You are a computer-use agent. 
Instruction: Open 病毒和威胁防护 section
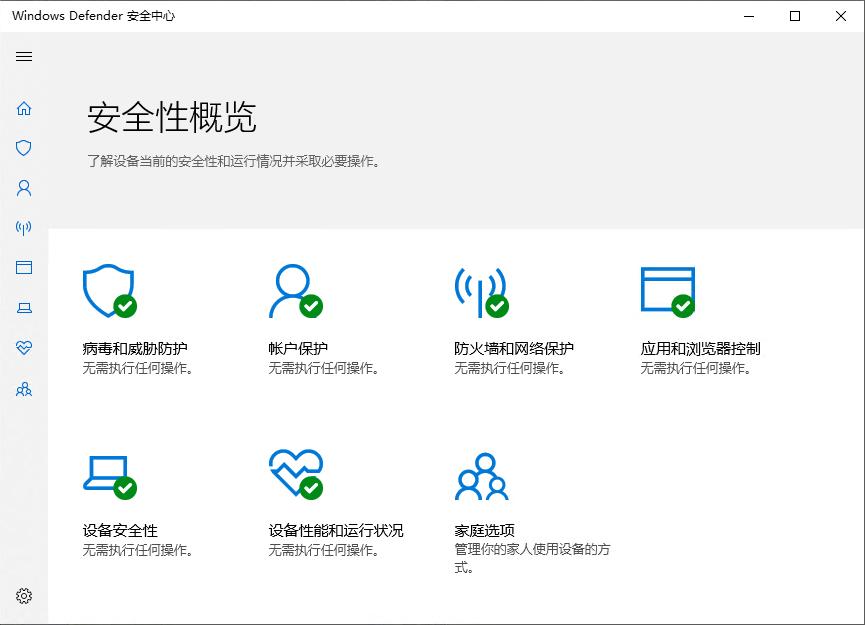pos(136,347)
